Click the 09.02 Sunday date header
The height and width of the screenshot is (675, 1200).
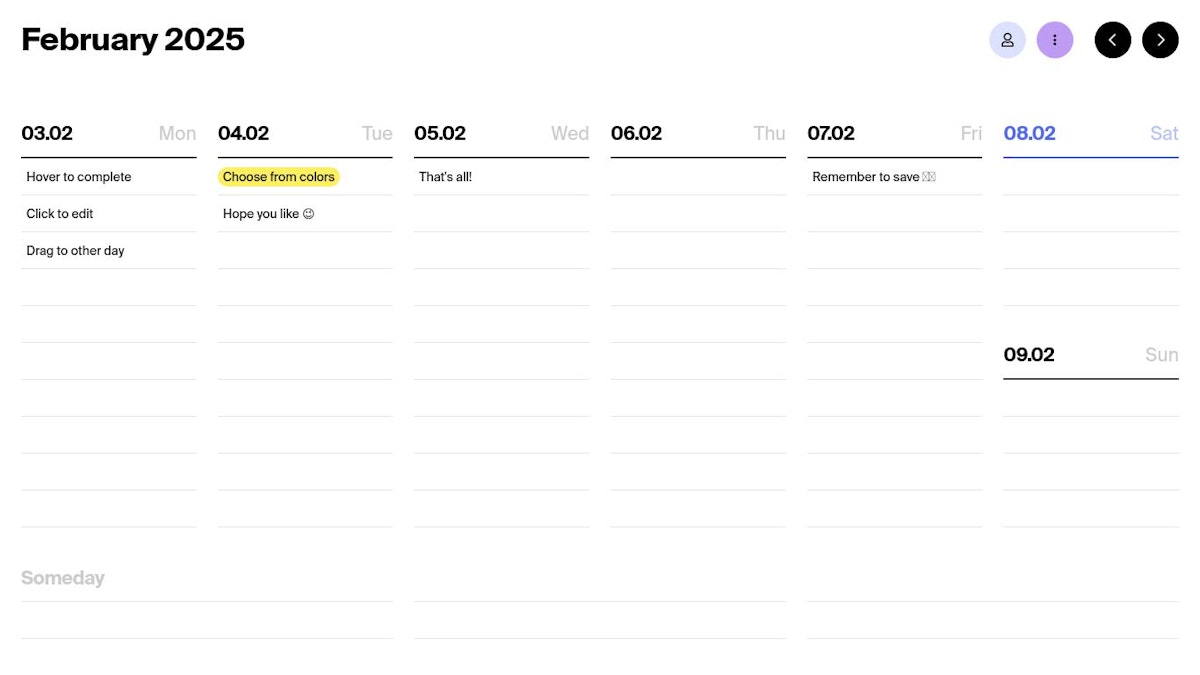[1029, 355]
